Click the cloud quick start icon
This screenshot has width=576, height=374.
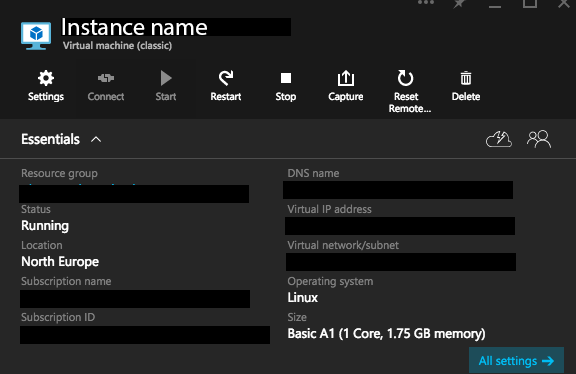499,139
